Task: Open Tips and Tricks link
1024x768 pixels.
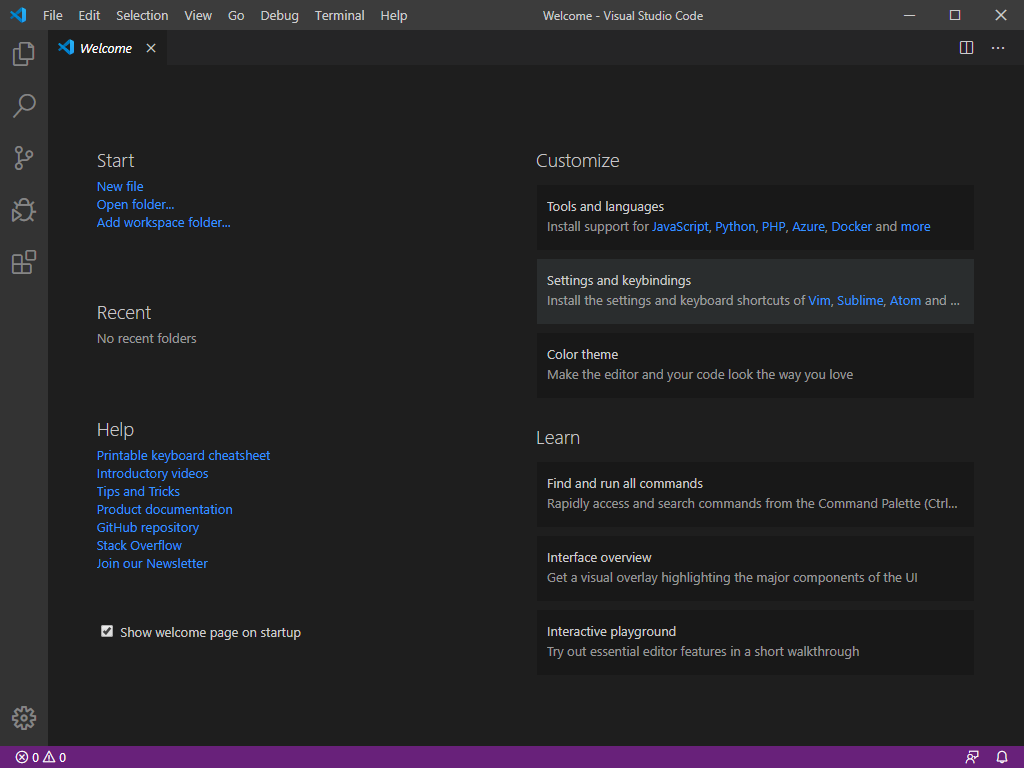Action: tap(138, 492)
